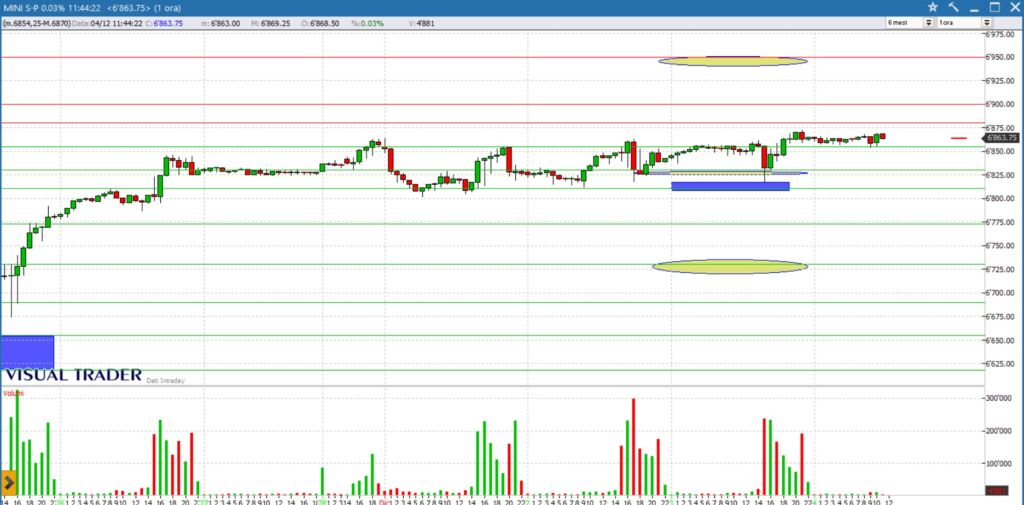This screenshot has width=1024, height=505.
Task: Maximize the MINI S-P chart window
Action: 995,7
